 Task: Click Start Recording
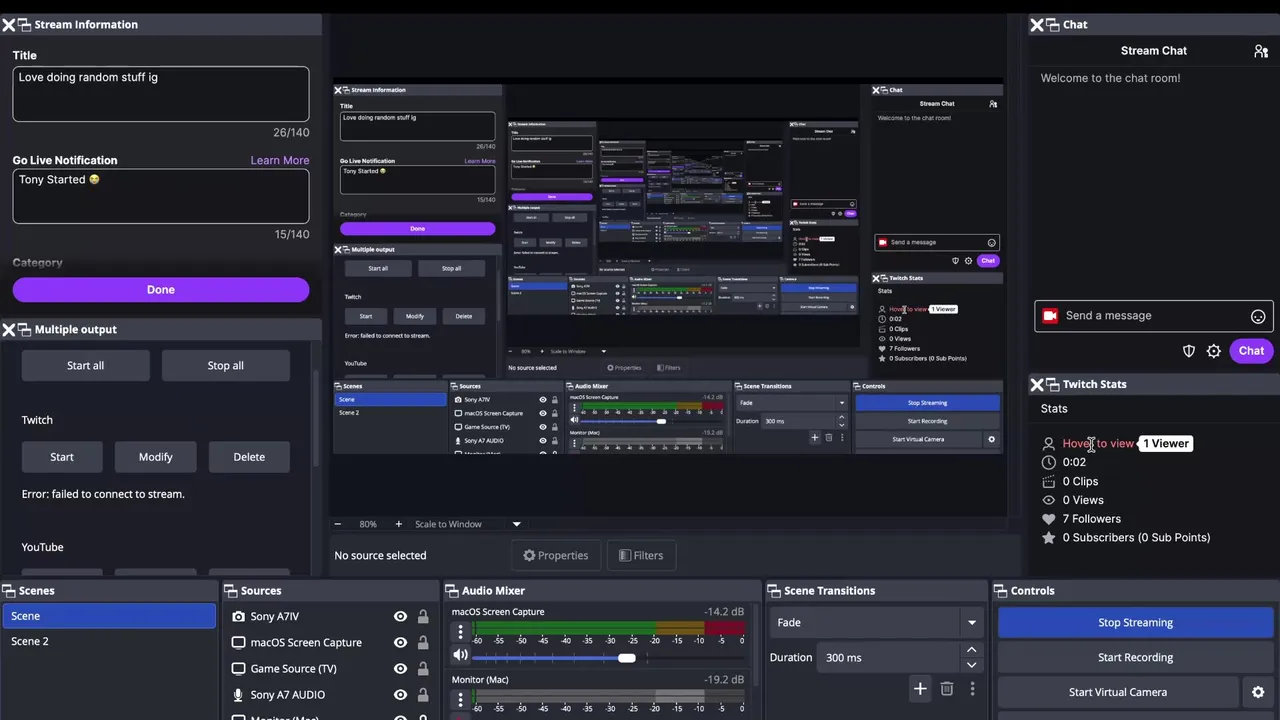(1135, 657)
